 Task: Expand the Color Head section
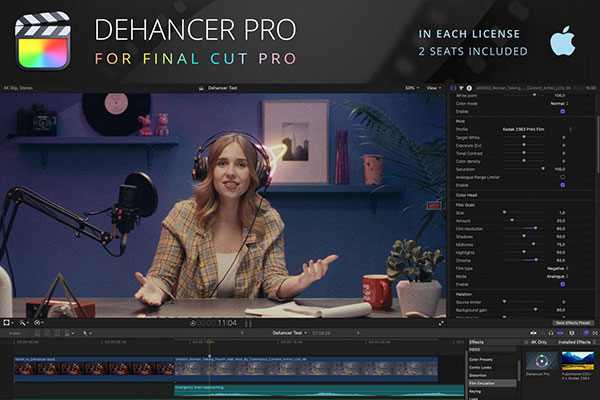click(466, 195)
